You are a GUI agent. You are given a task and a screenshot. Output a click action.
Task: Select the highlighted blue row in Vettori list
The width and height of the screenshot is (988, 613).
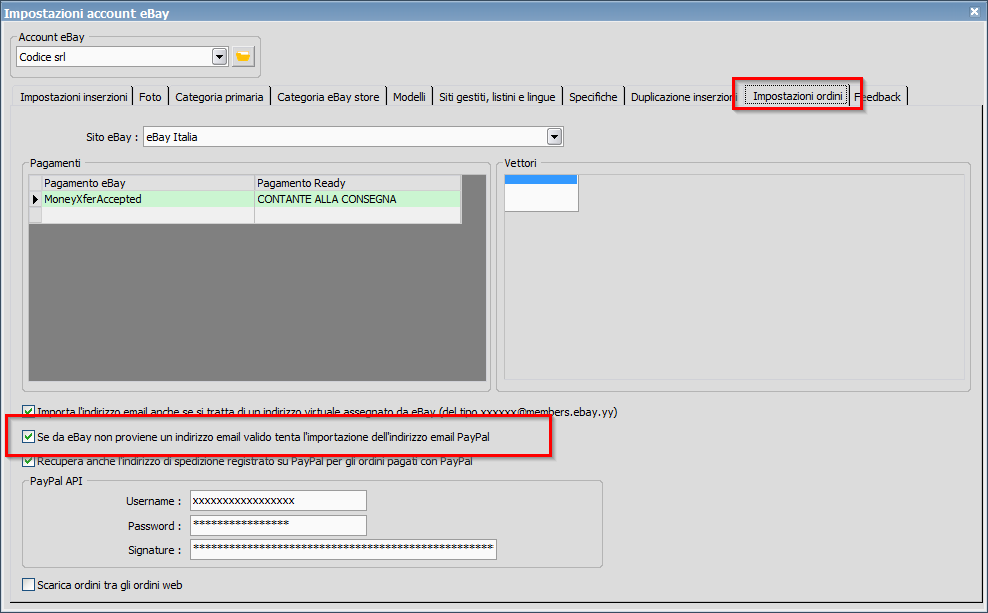pyautogui.click(x=541, y=180)
